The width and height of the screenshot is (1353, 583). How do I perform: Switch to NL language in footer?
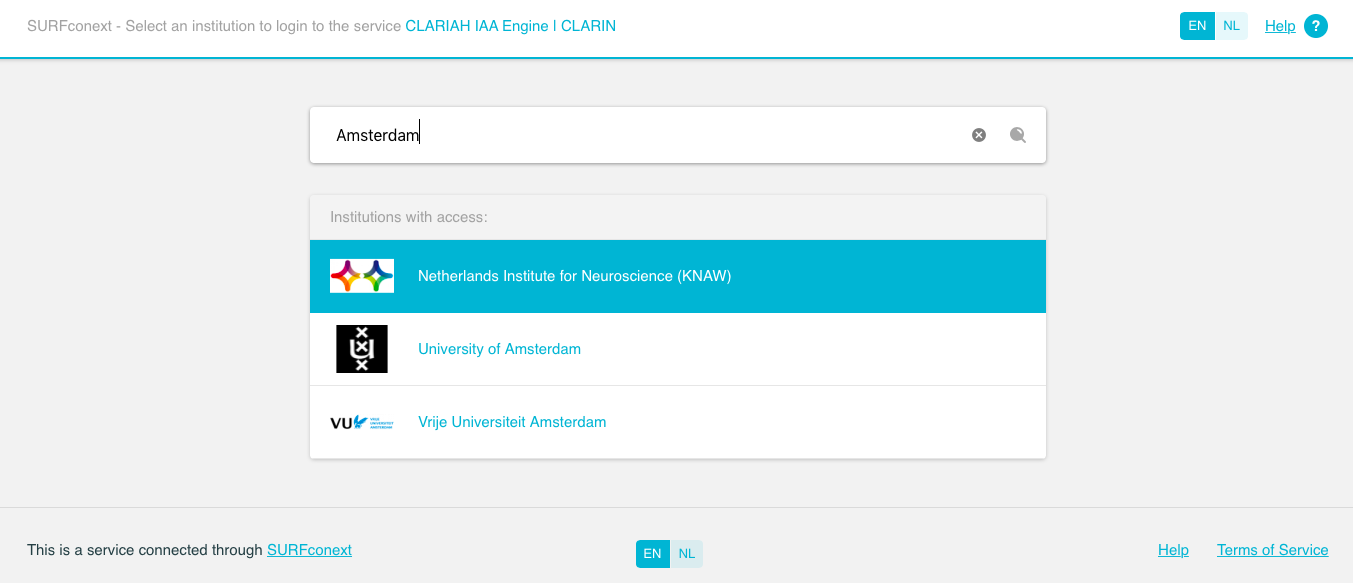pos(686,553)
